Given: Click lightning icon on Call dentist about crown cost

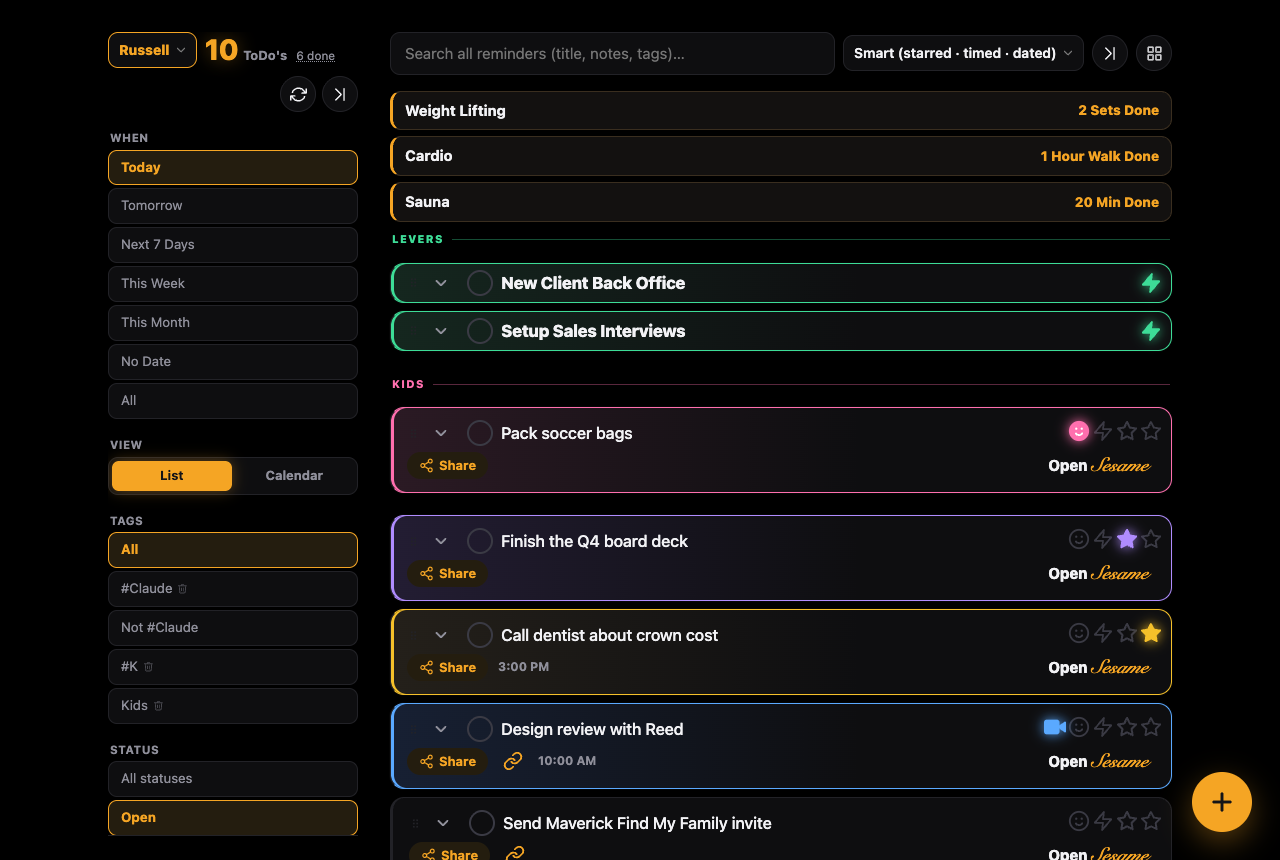Looking at the screenshot, I should [x=1103, y=633].
